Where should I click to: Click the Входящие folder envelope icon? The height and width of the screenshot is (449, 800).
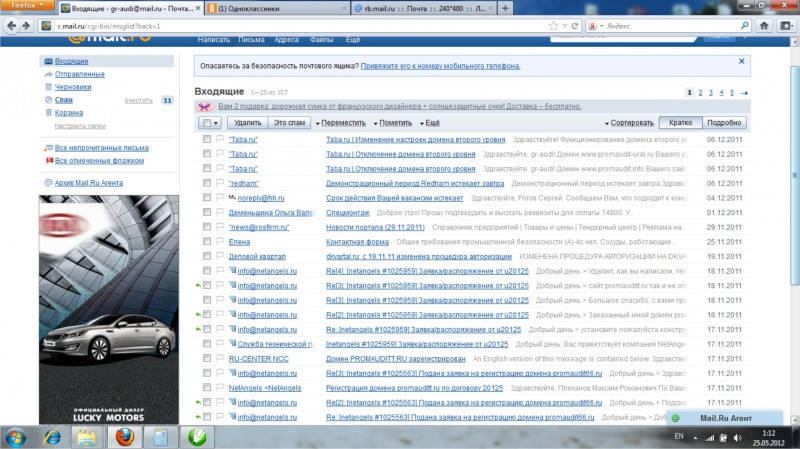pyautogui.click(x=48, y=61)
